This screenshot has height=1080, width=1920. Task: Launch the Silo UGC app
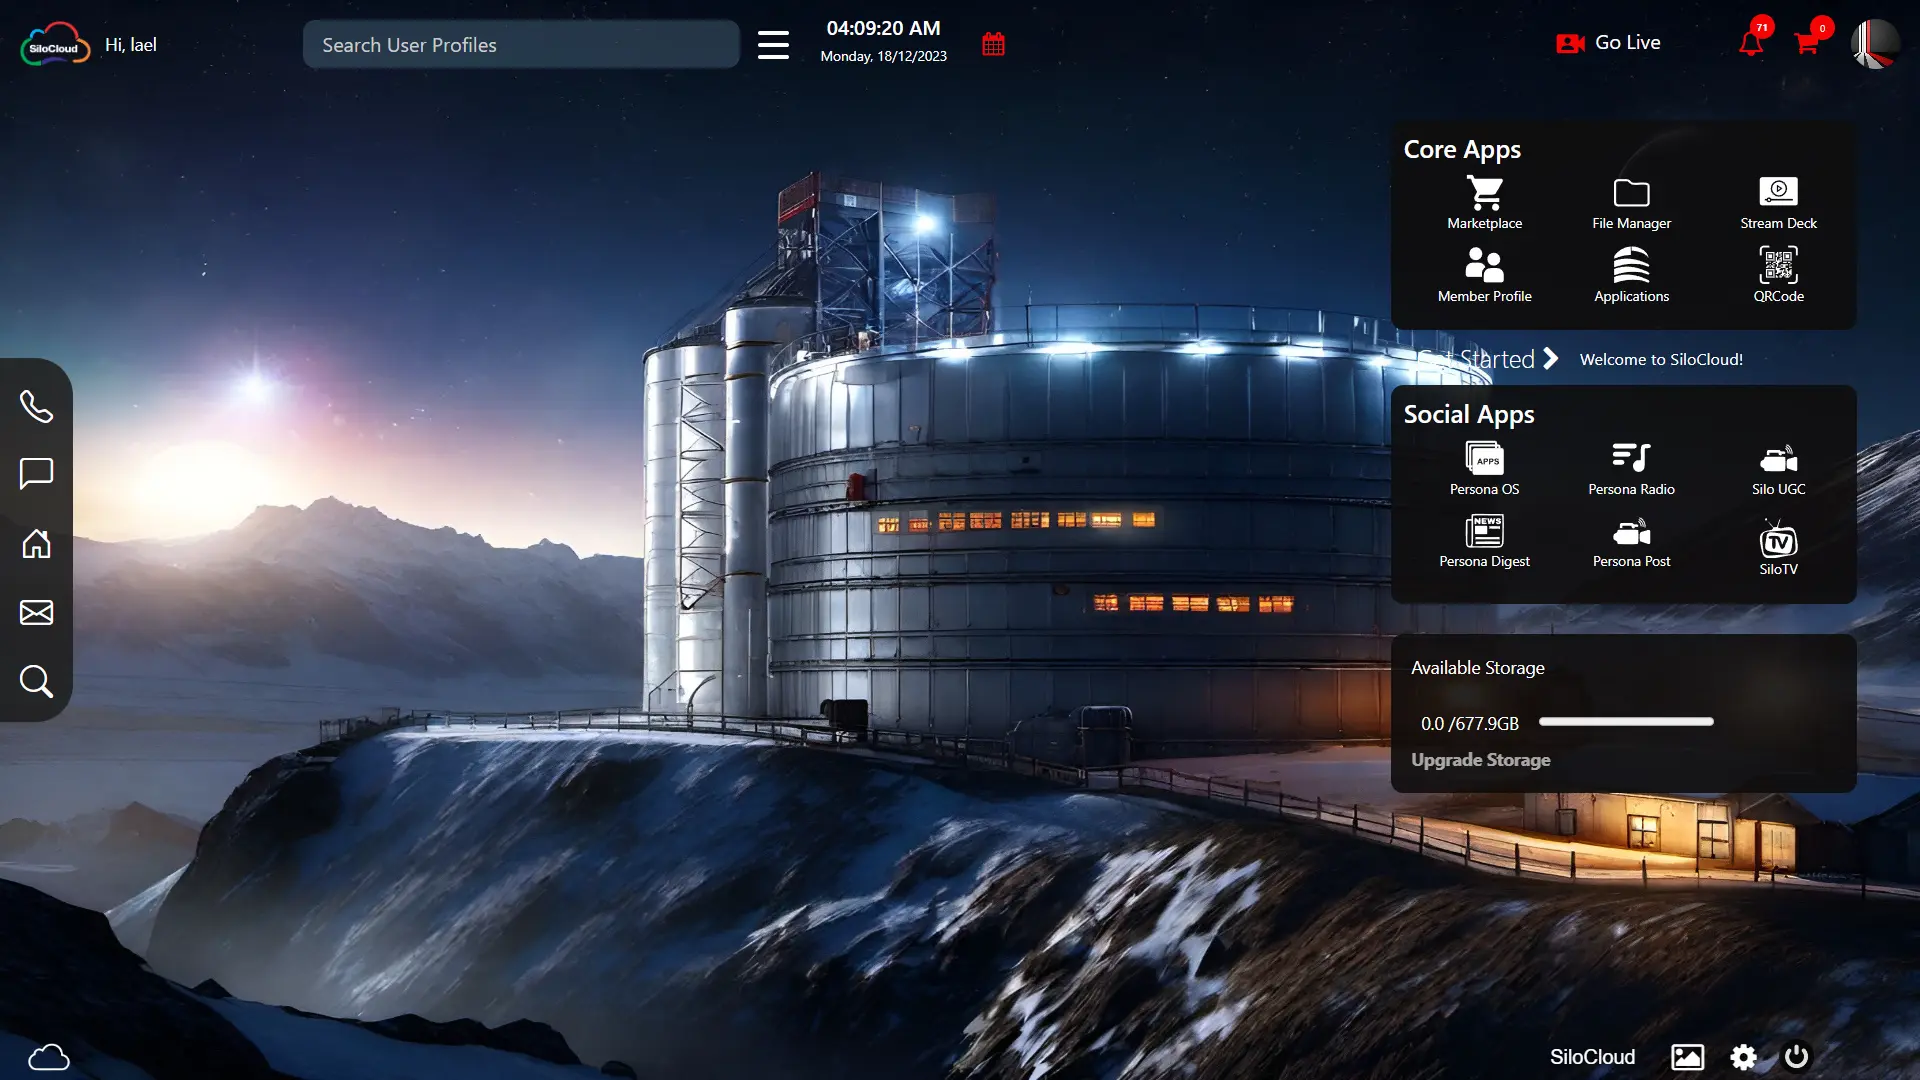point(1777,463)
